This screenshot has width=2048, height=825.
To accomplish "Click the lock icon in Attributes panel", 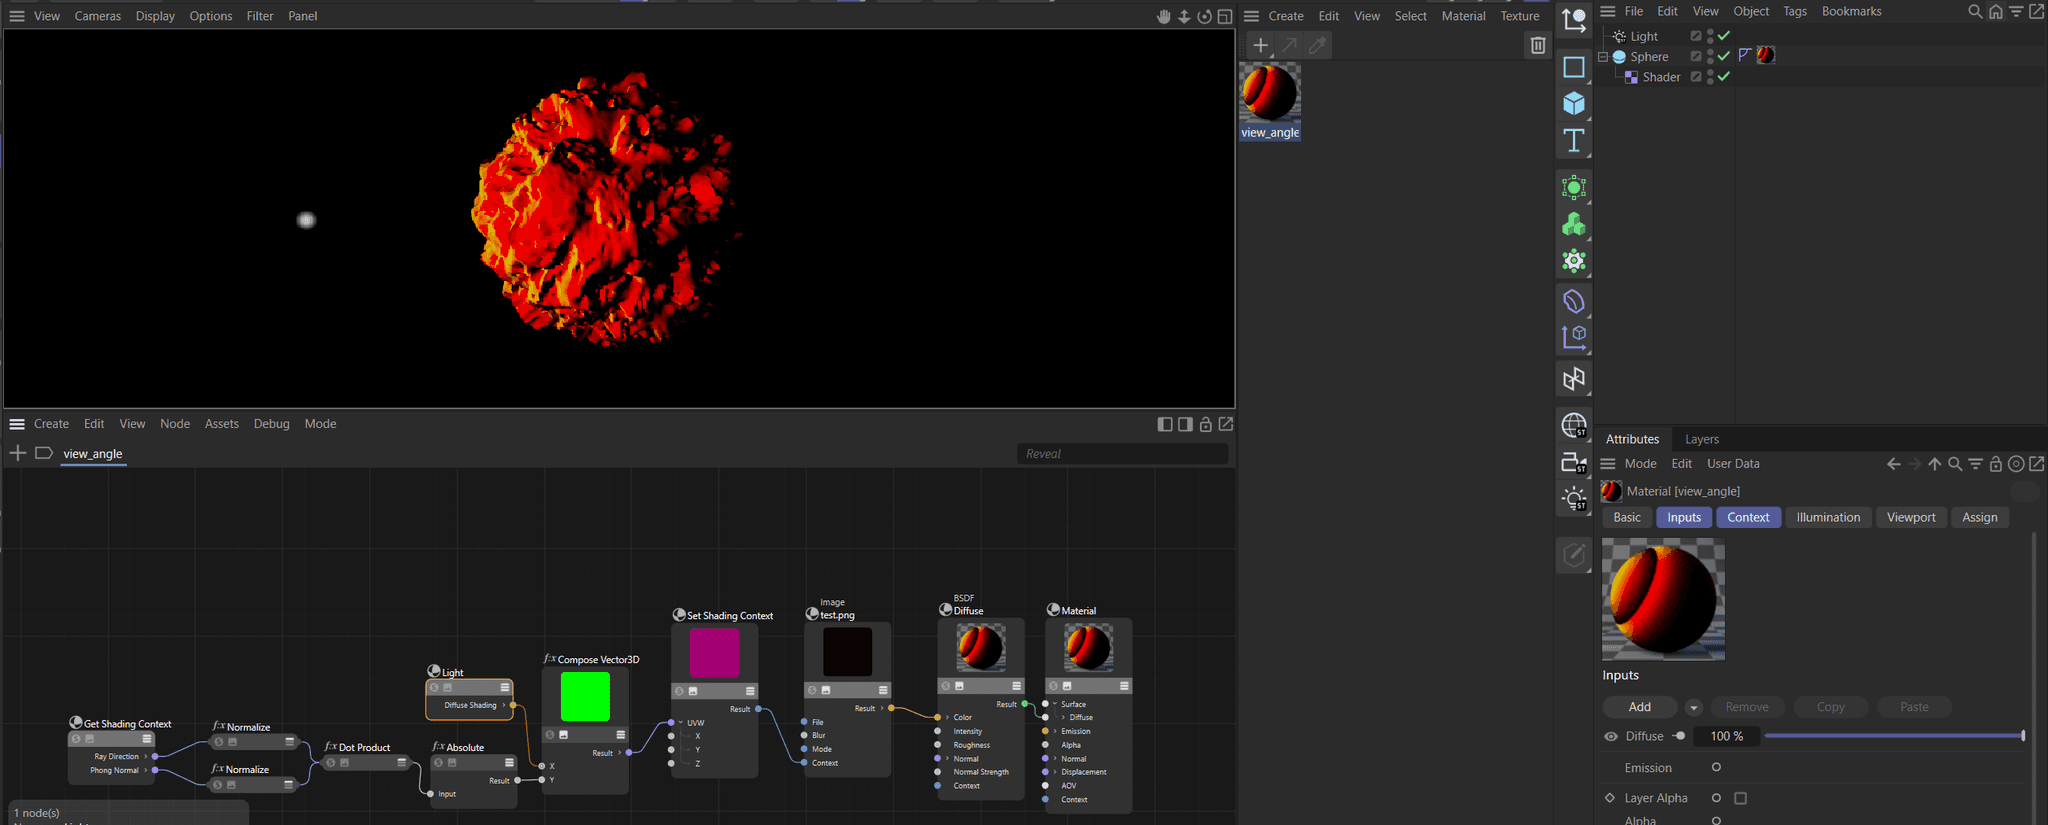I will [1995, 464].
